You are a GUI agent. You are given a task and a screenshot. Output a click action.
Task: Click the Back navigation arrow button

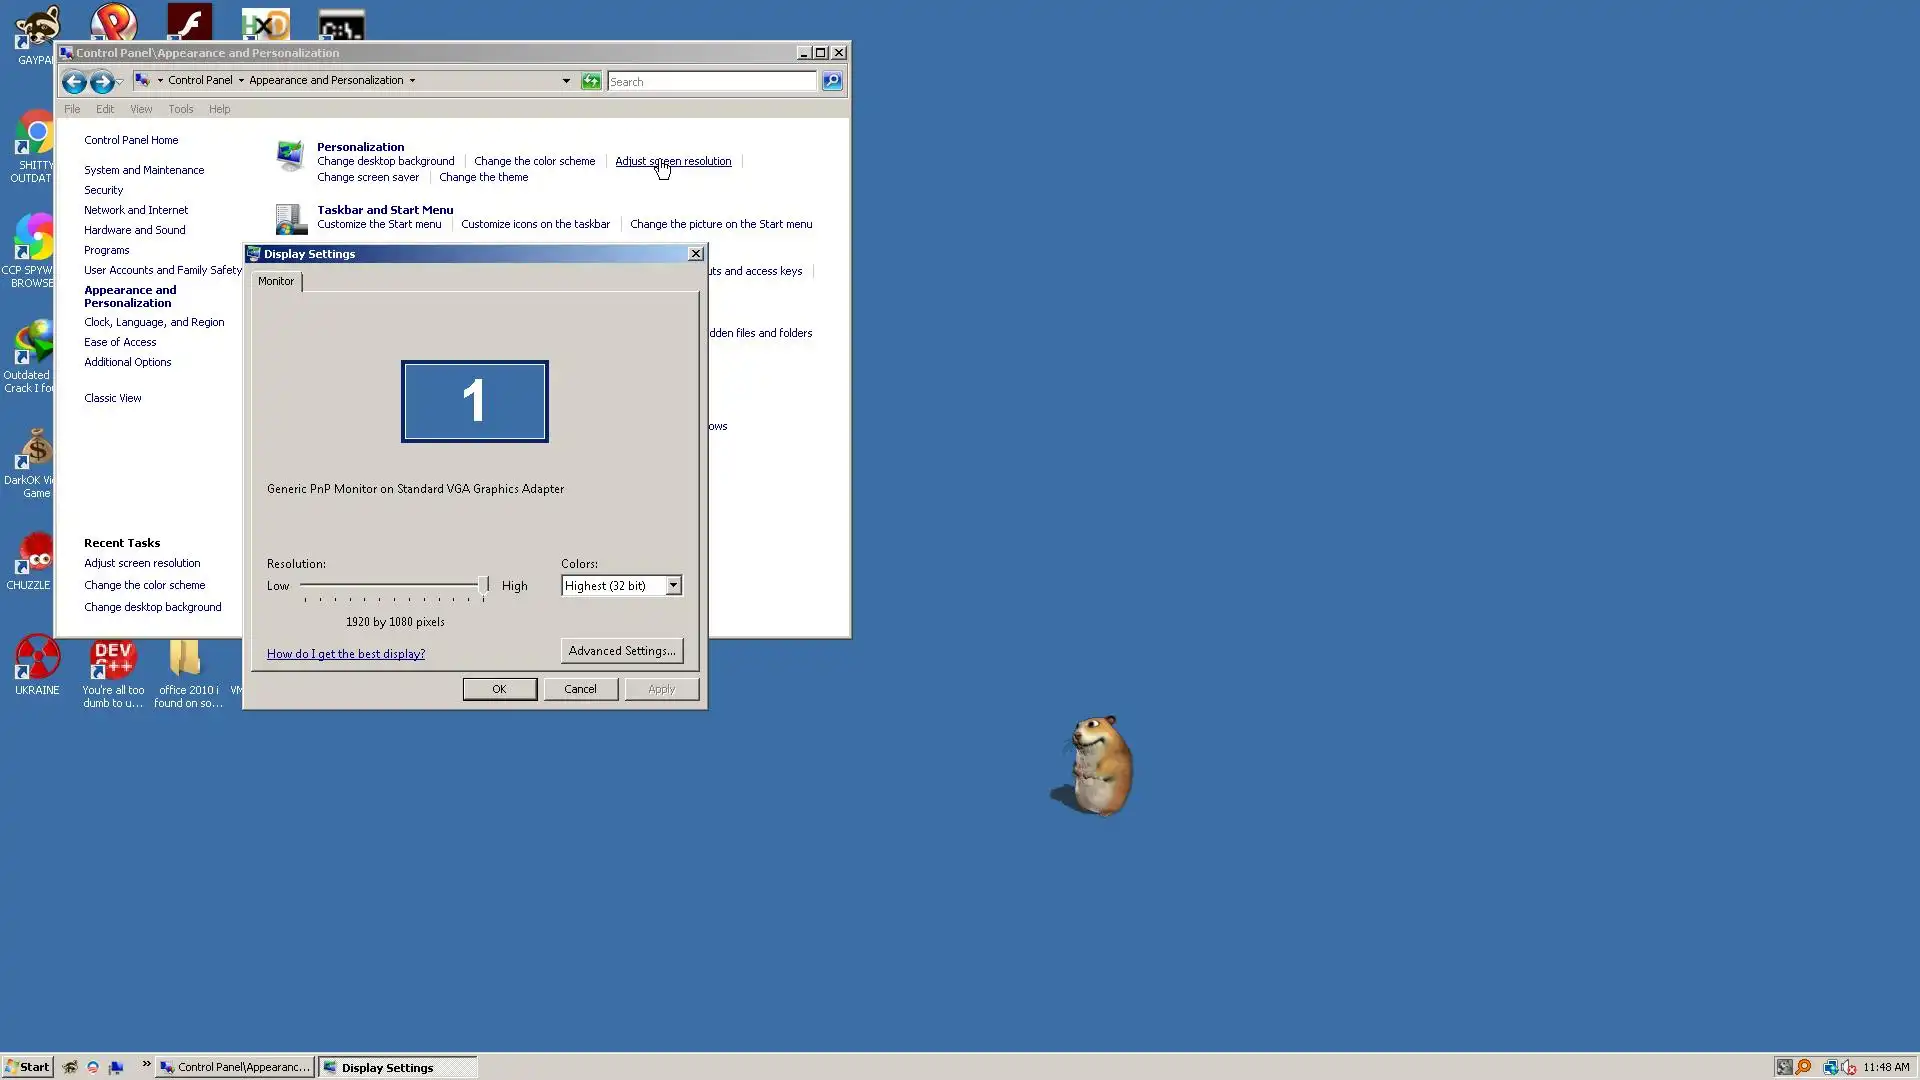coord(74,82)
